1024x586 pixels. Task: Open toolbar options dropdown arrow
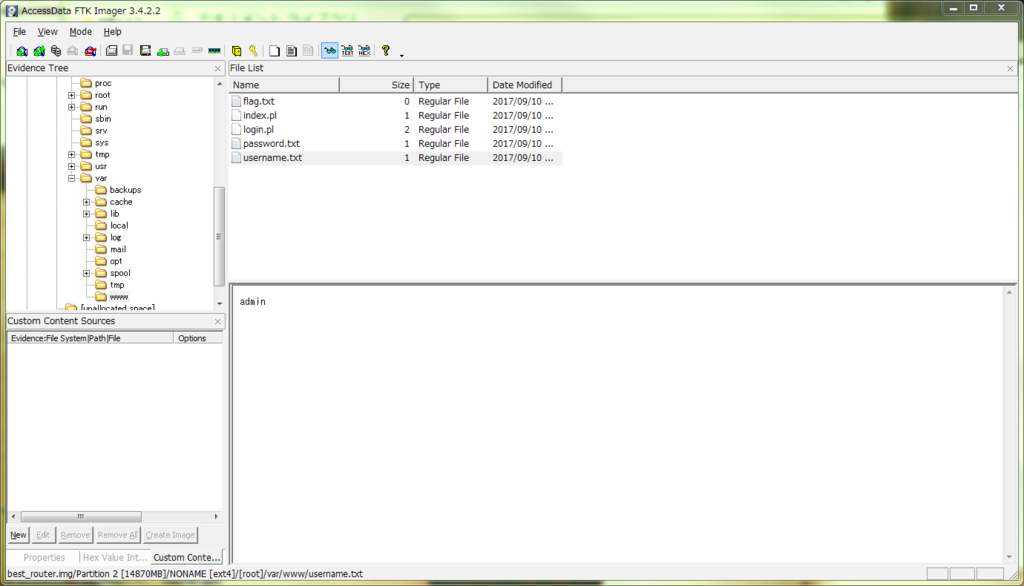[x=402, y=55]
